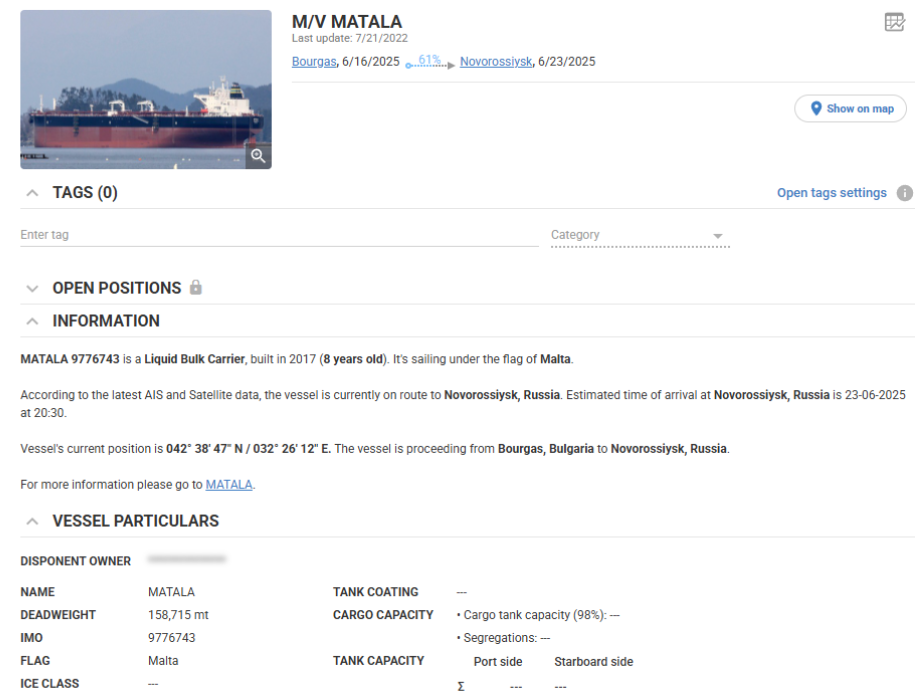Open the chart table icon beside the vessel title
Screen dimensions: 920x694
[894, 22]
